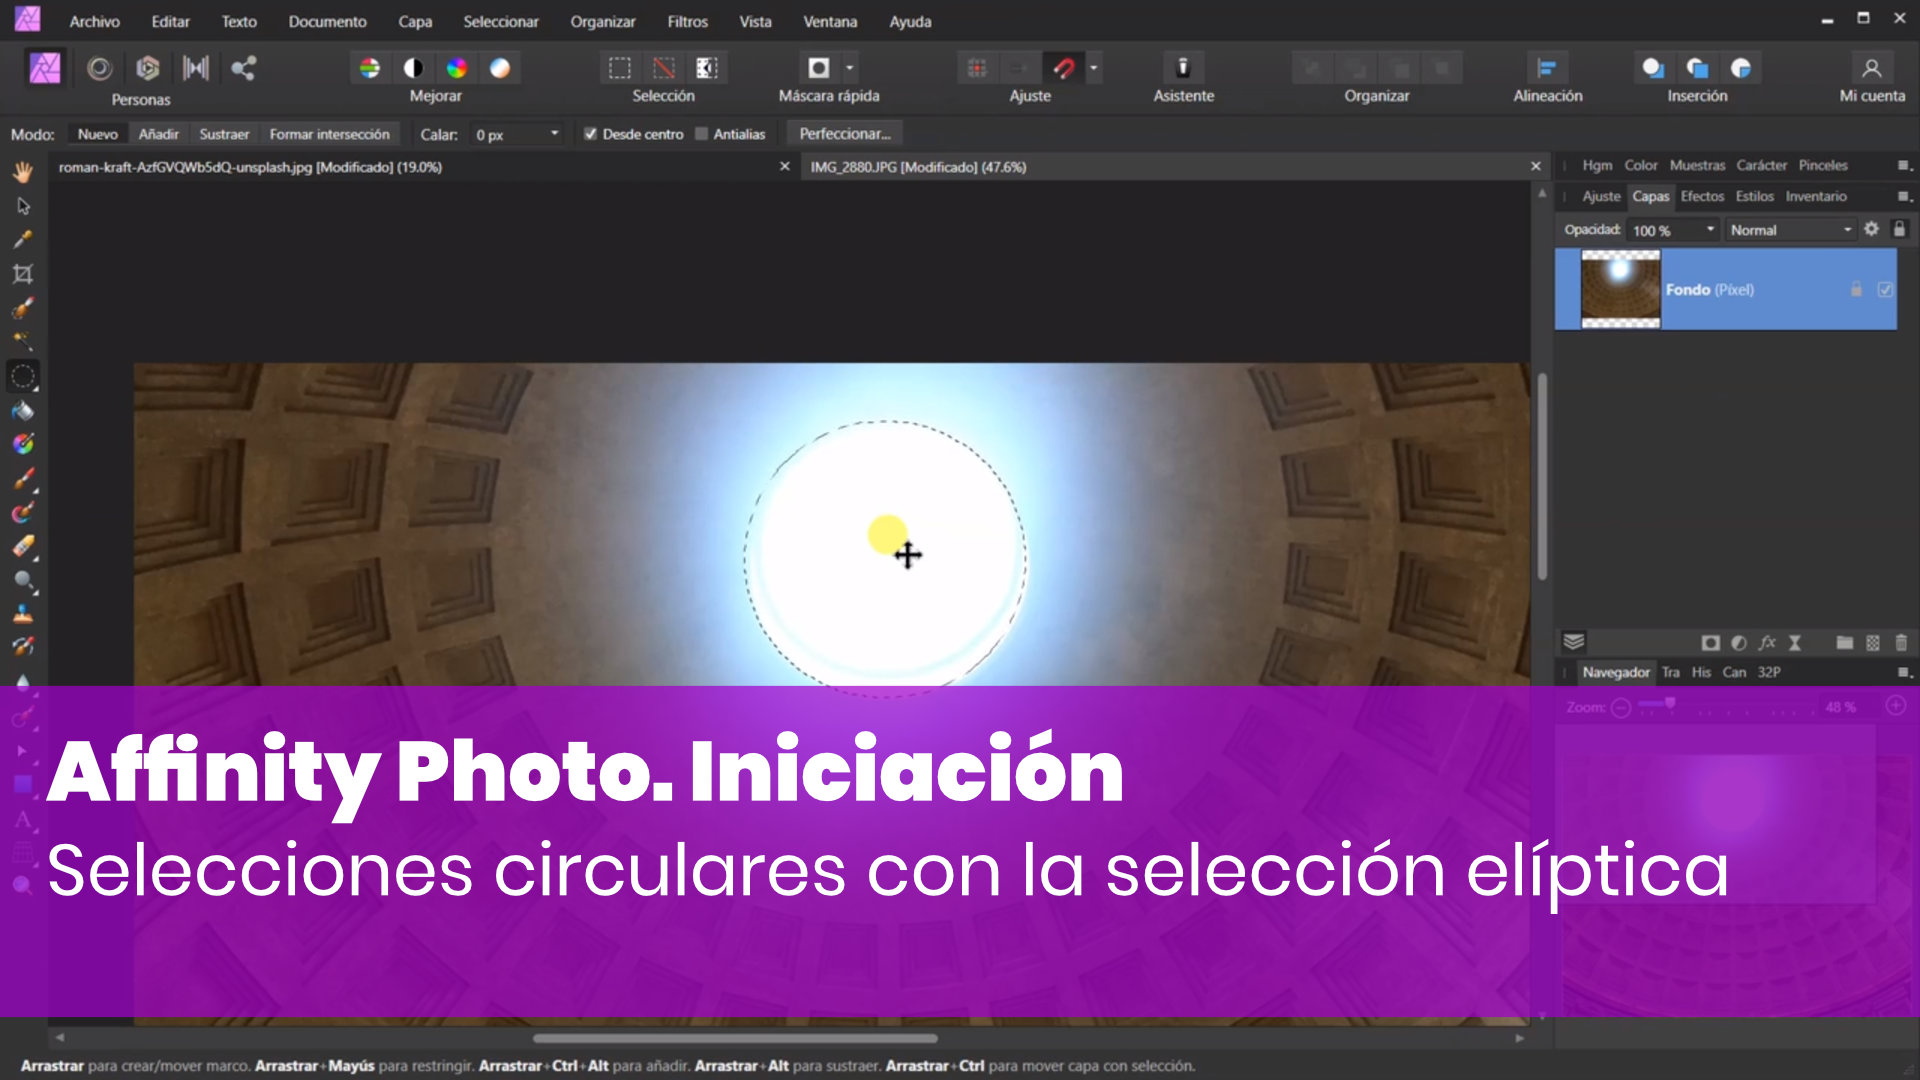This screenshot has height=1080, width=1920.
Task: Select the Paint Brush tool
Action: pos(23,478)
